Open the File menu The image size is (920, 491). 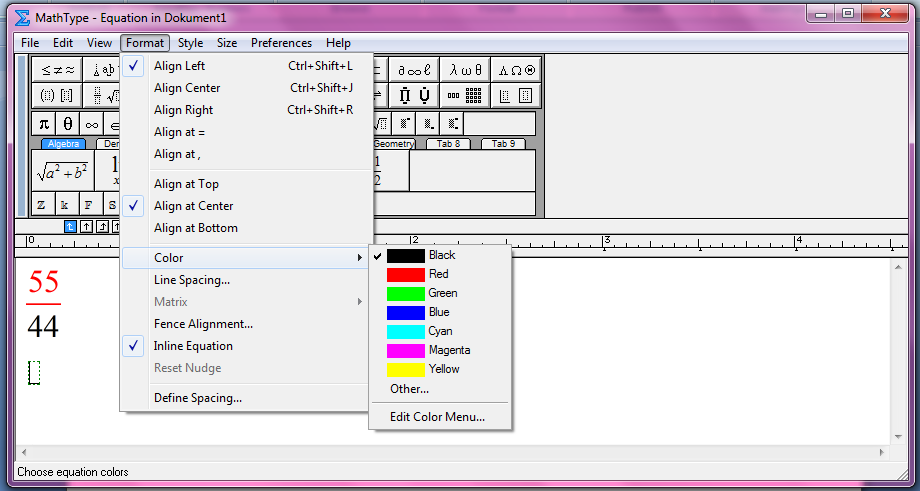point(30,43)
